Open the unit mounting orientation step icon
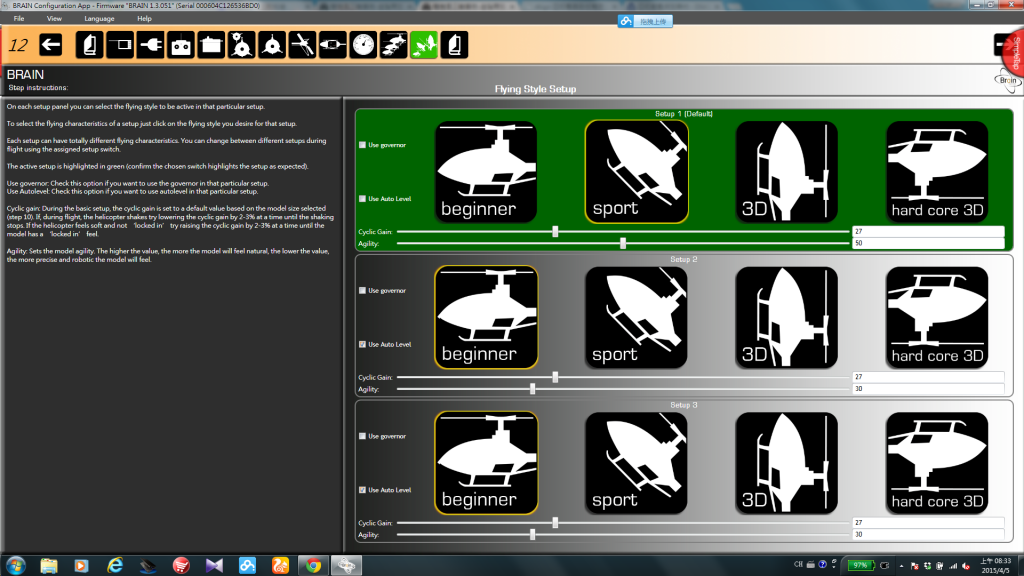 point(120,45)
